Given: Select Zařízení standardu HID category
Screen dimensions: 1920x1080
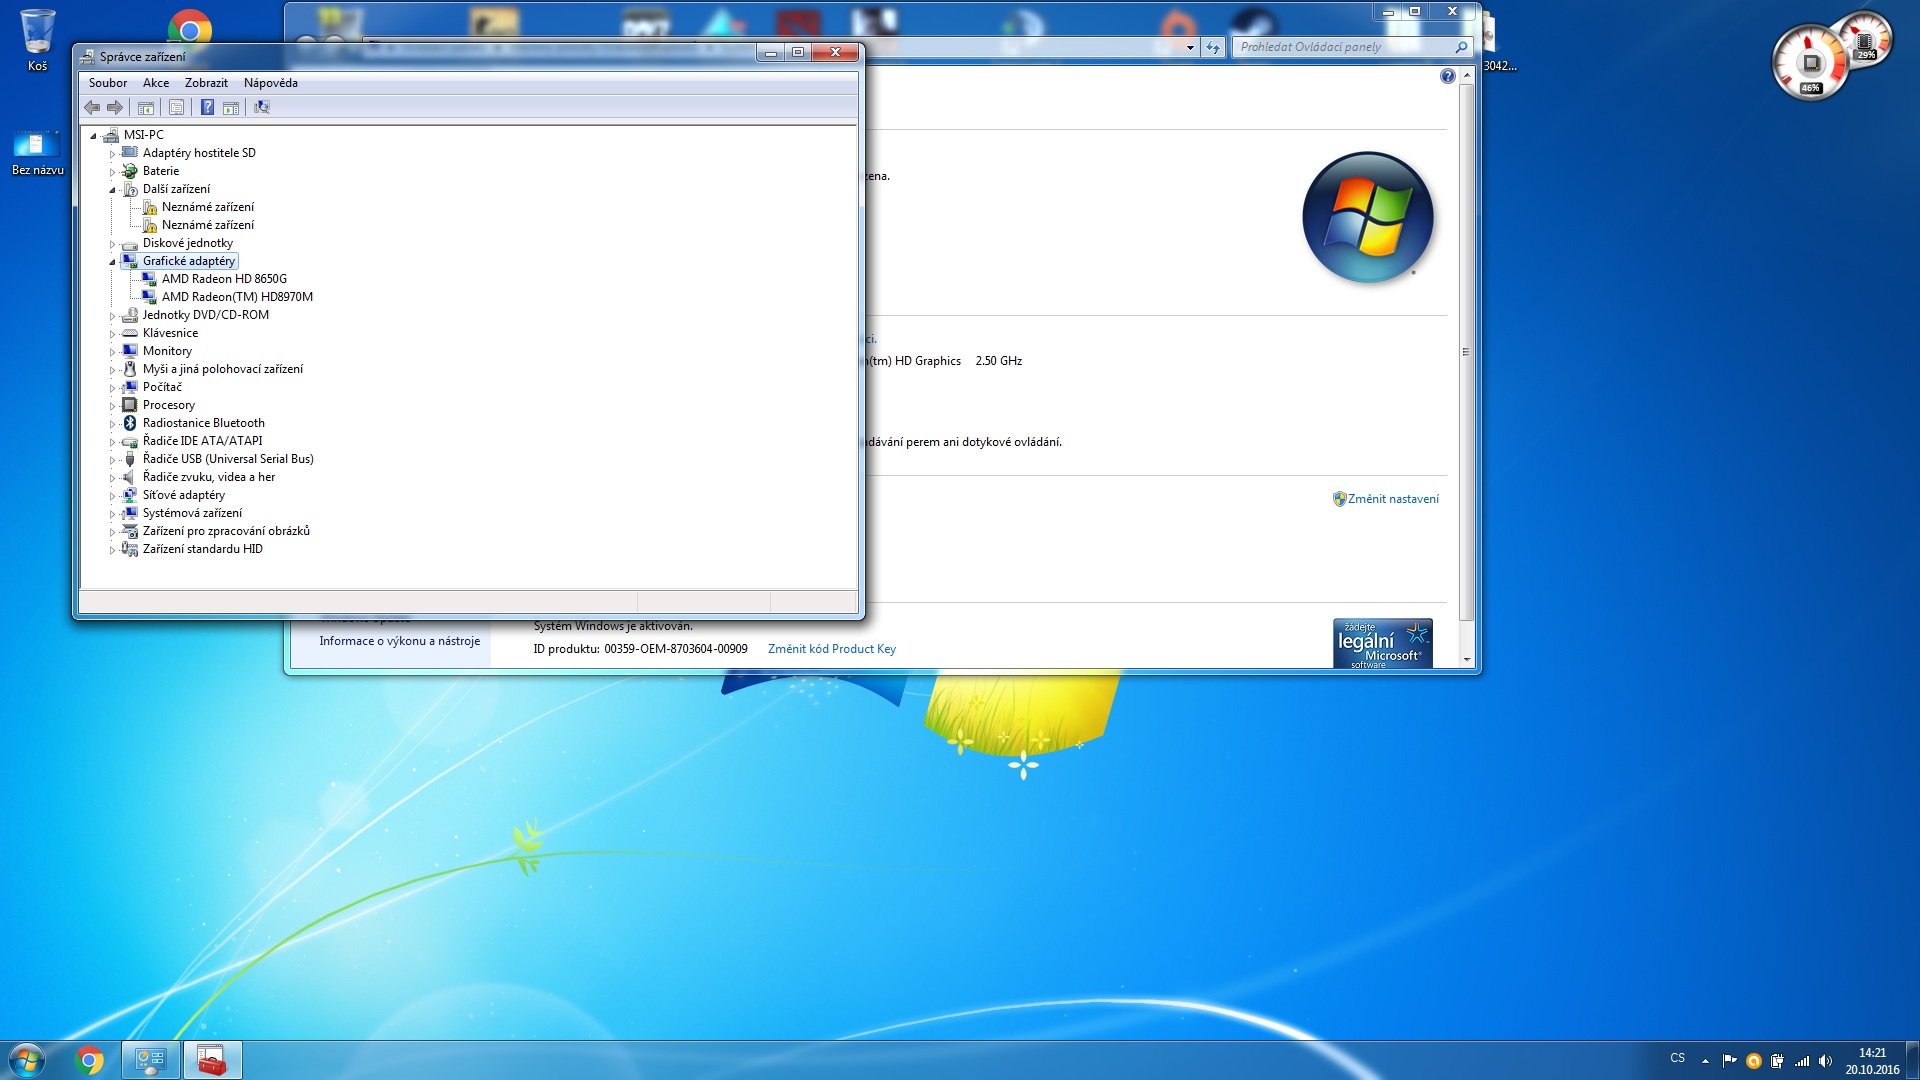Looking at the screenshot, I should (x=202, y=549).
